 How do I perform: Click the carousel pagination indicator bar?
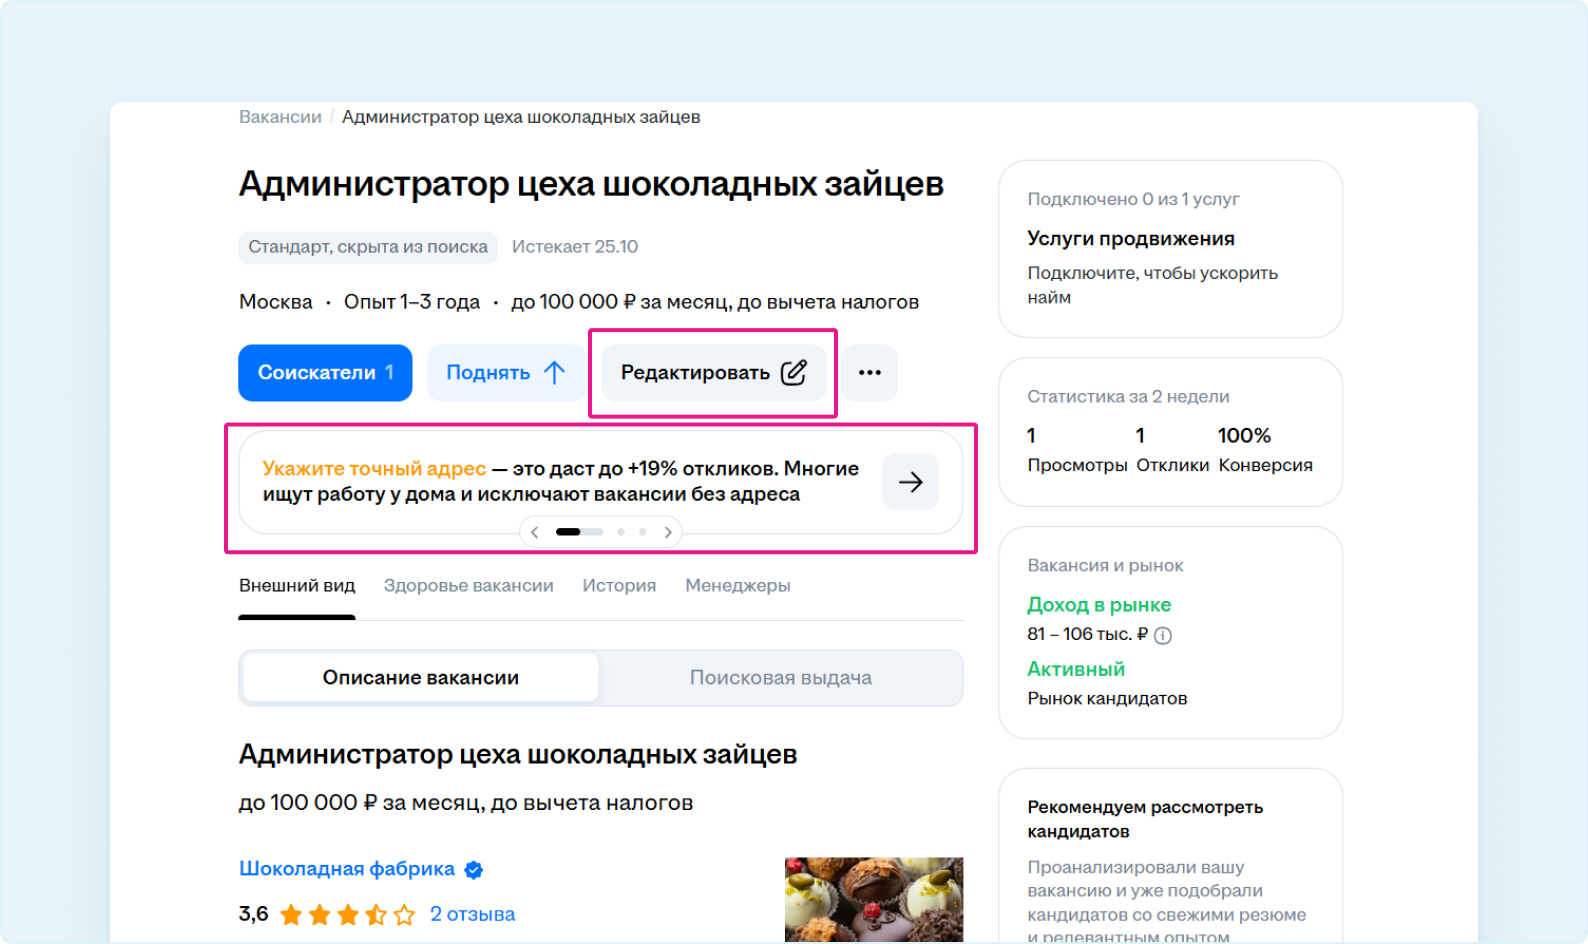tap(600, 532)
